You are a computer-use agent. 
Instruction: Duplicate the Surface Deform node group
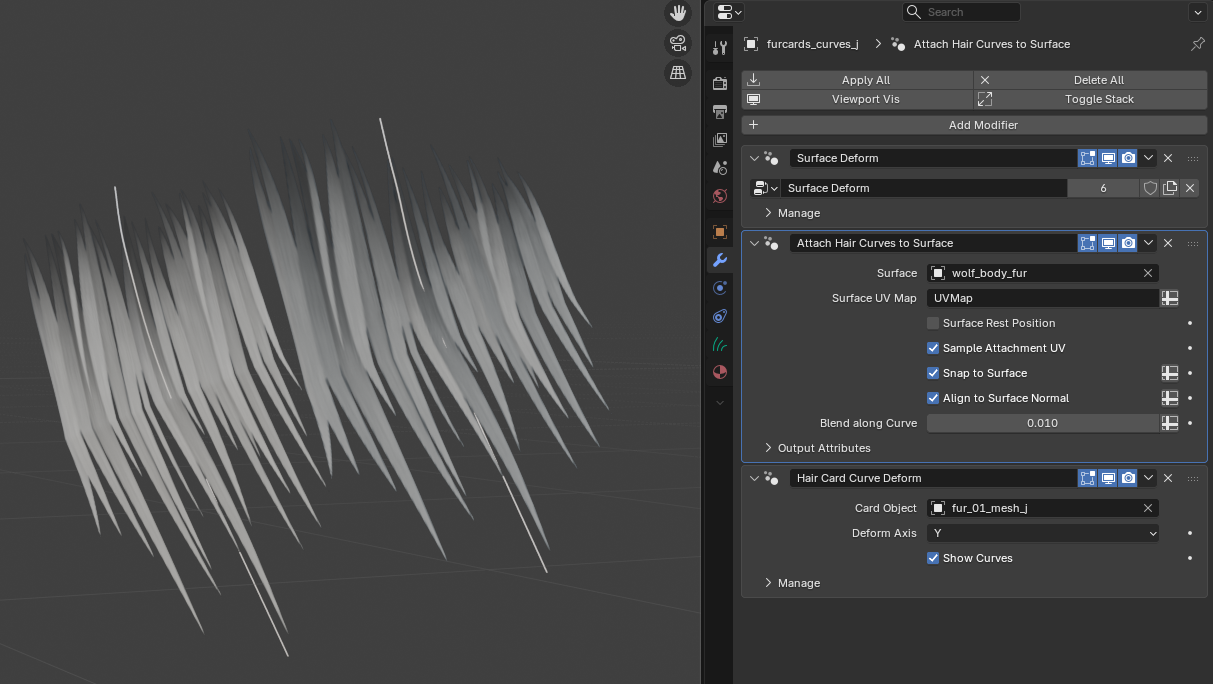[1170, 188]
